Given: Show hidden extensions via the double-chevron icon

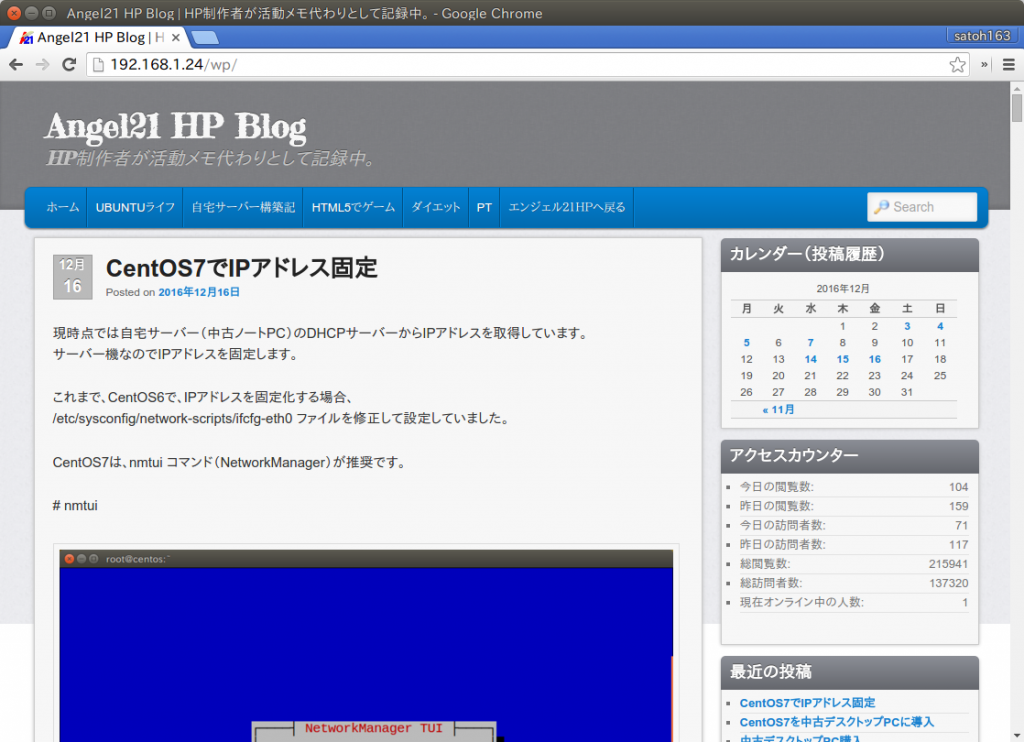Looking at the screenshot, I should point(984,65).
